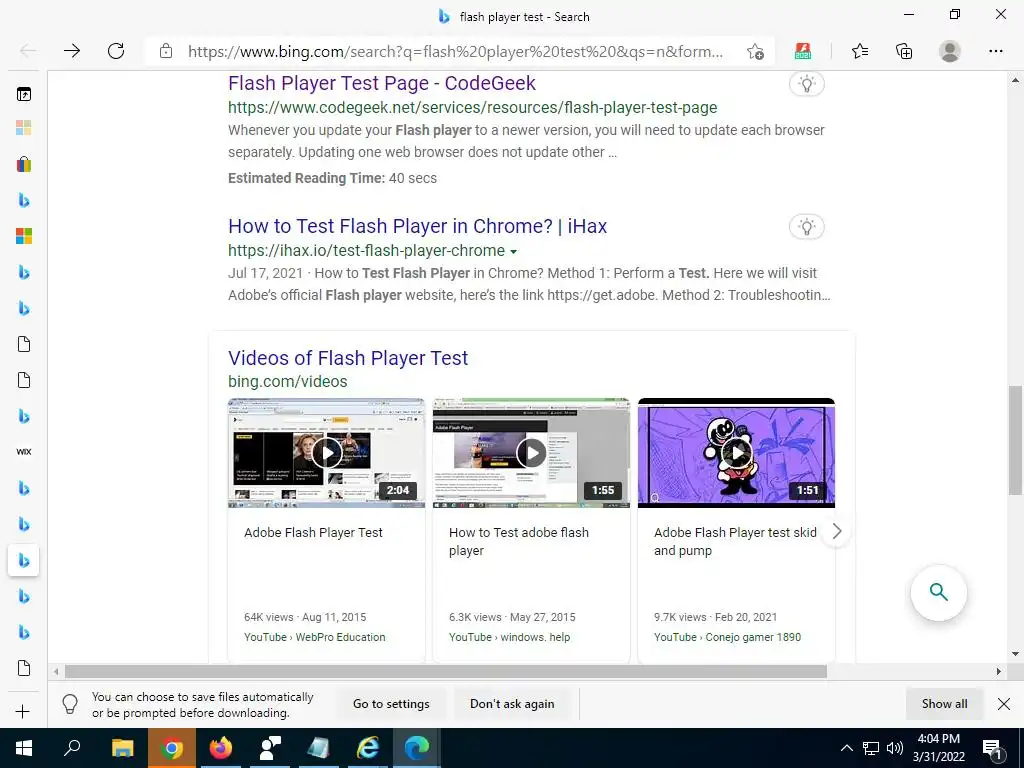Click Show all downloads button
1024x768 pixels.
(944, 704)
